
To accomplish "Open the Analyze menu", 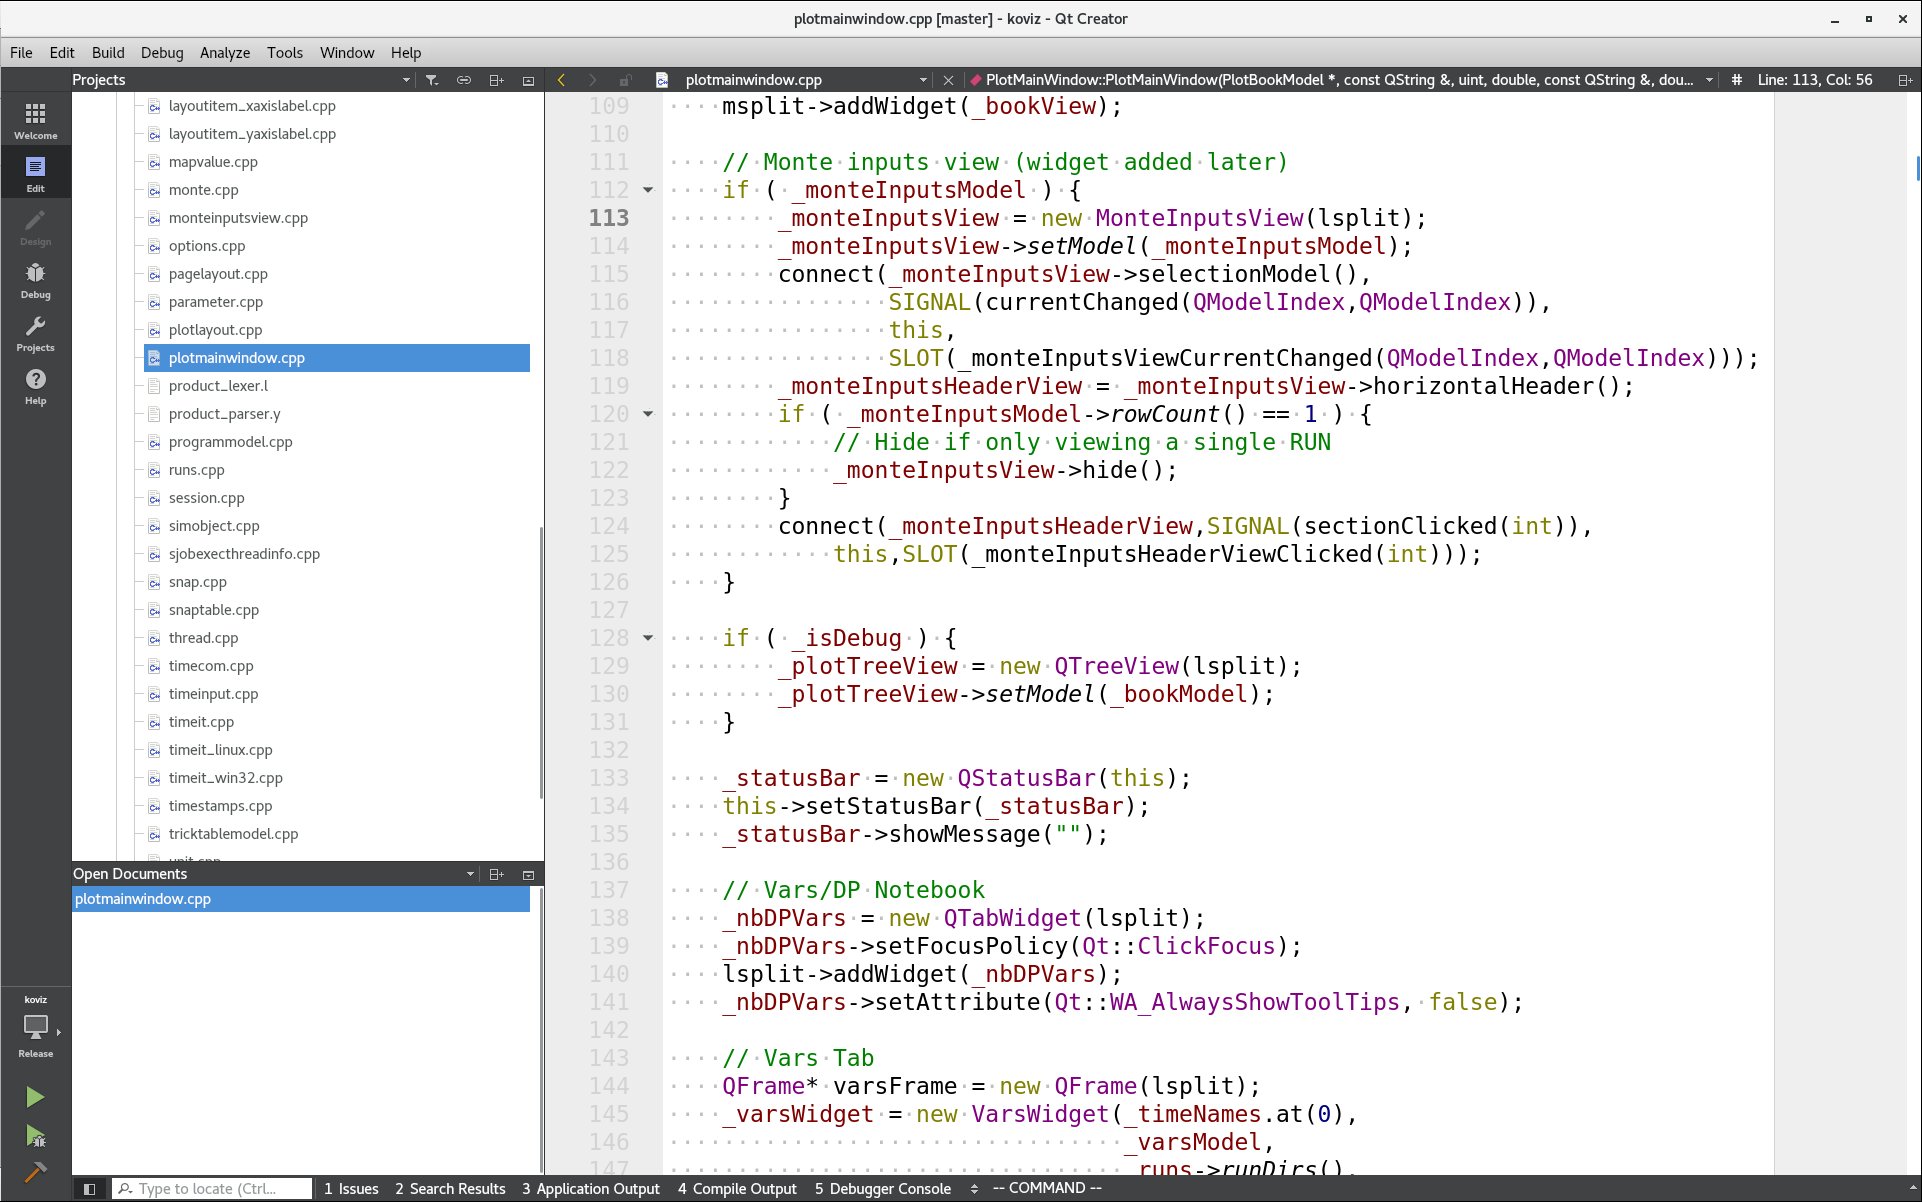I will coord(224,52).
